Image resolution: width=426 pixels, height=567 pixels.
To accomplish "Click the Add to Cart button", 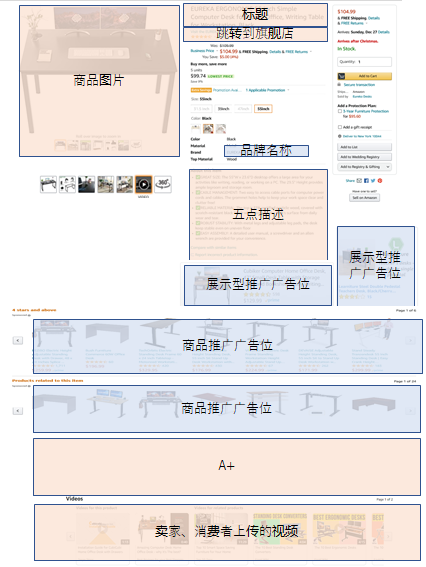I will (x=365, y=76).
